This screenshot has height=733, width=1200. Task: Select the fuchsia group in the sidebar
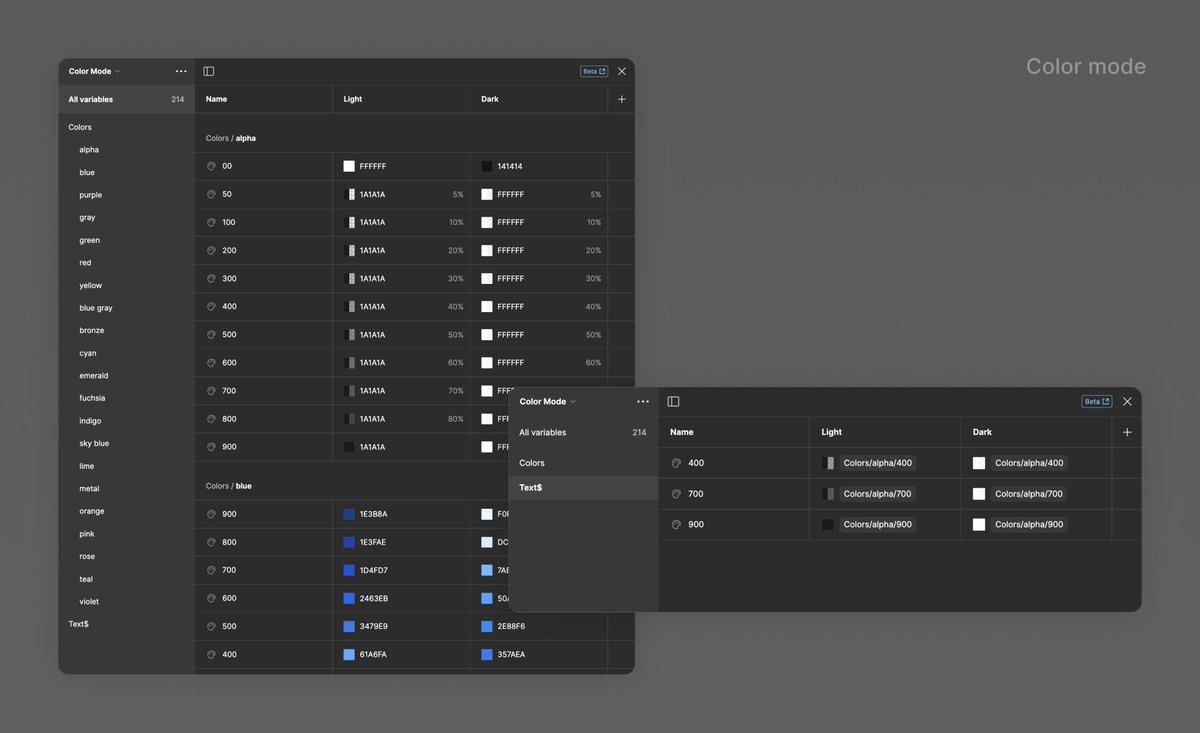(92, 398)
